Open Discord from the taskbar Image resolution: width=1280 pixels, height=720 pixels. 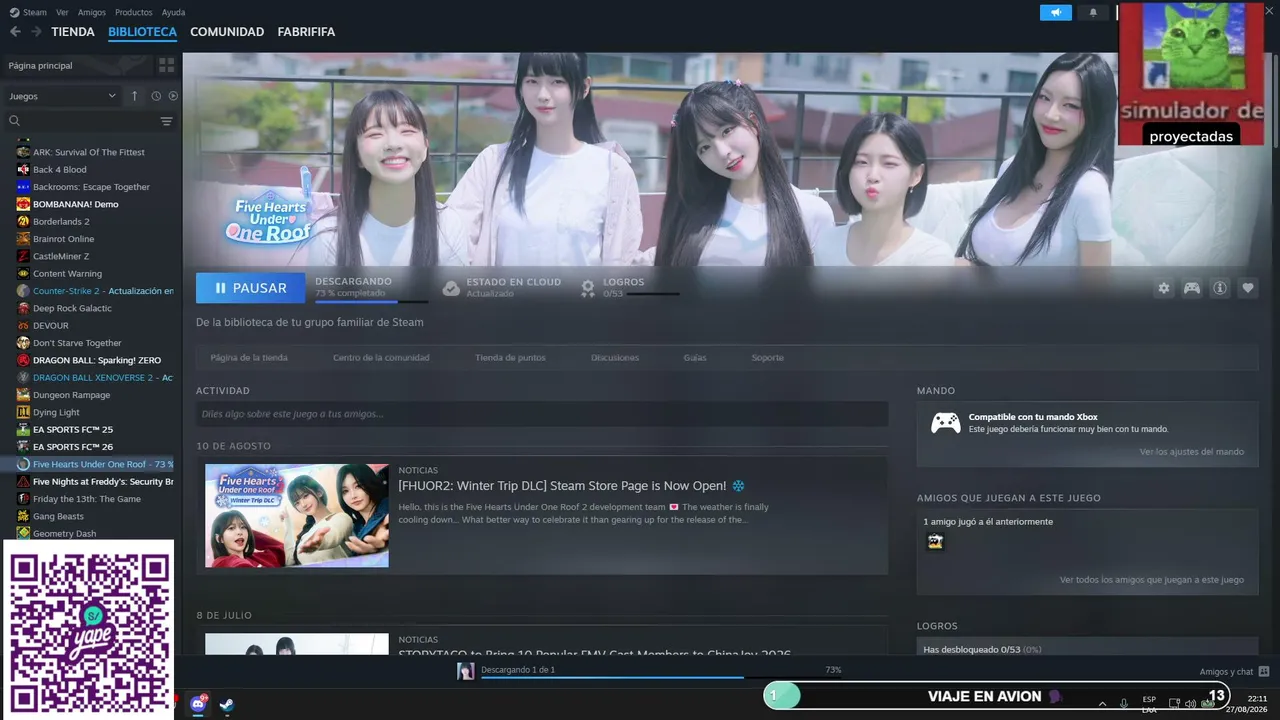(198, 704)
